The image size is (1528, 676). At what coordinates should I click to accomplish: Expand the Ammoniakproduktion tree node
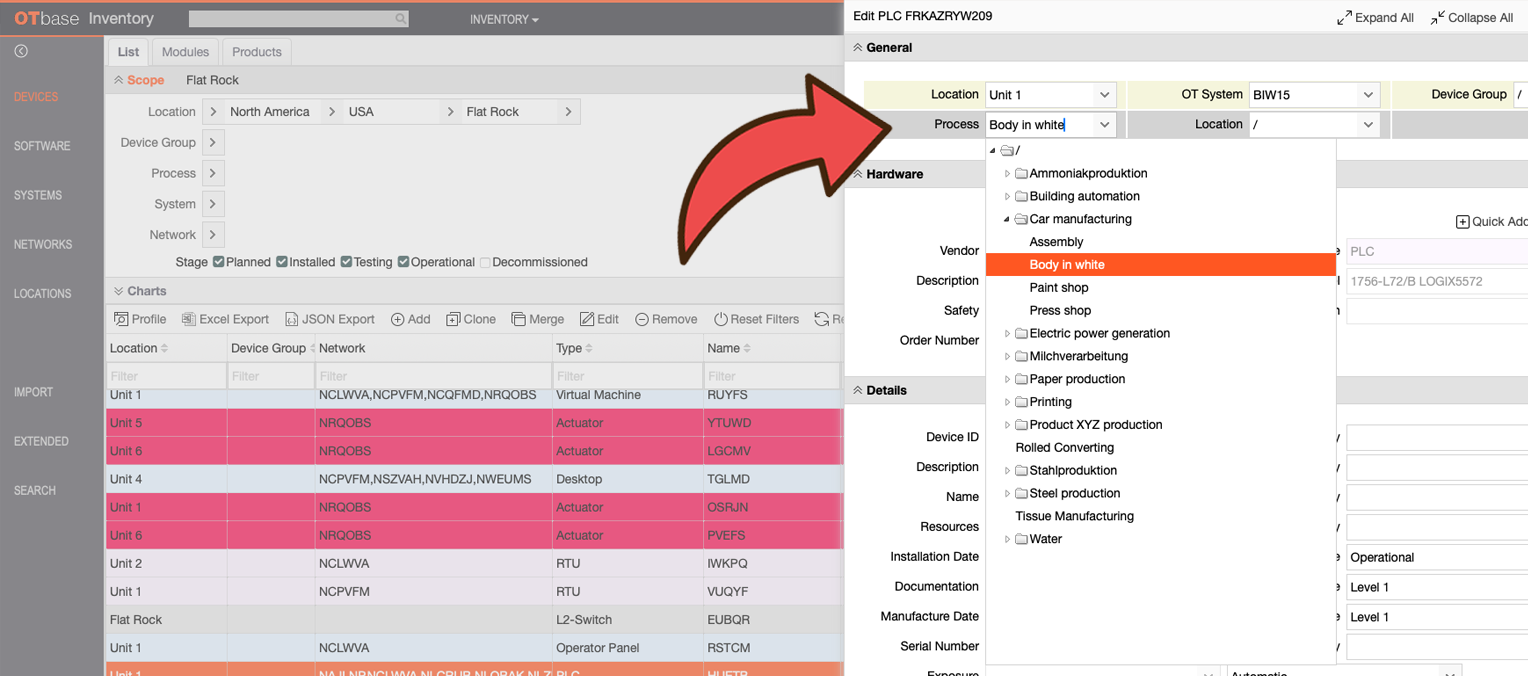tap(1007, 173)
